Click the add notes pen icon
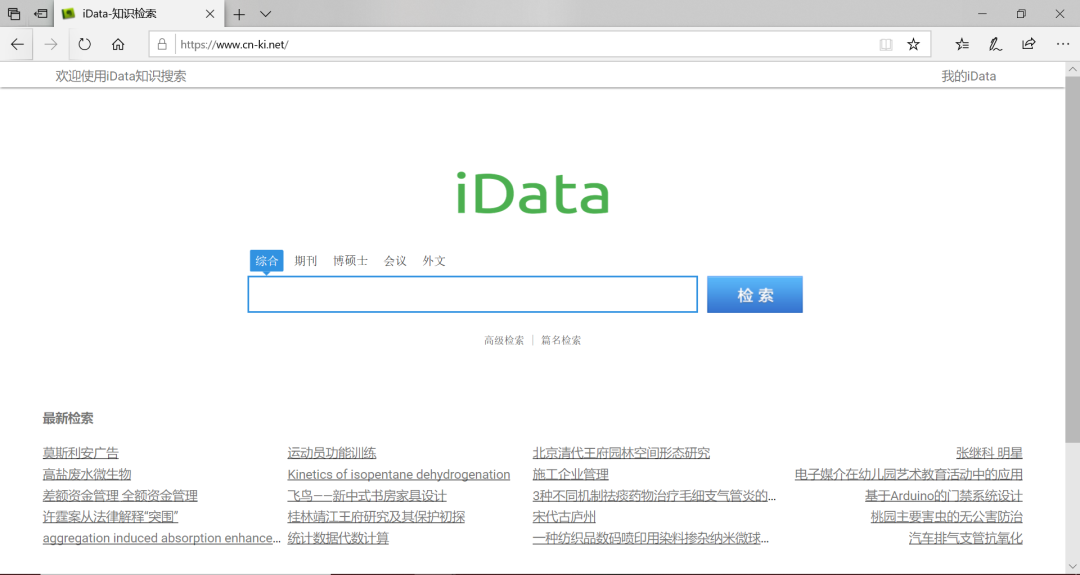The image size is (1080, 575). pos(995,45)
